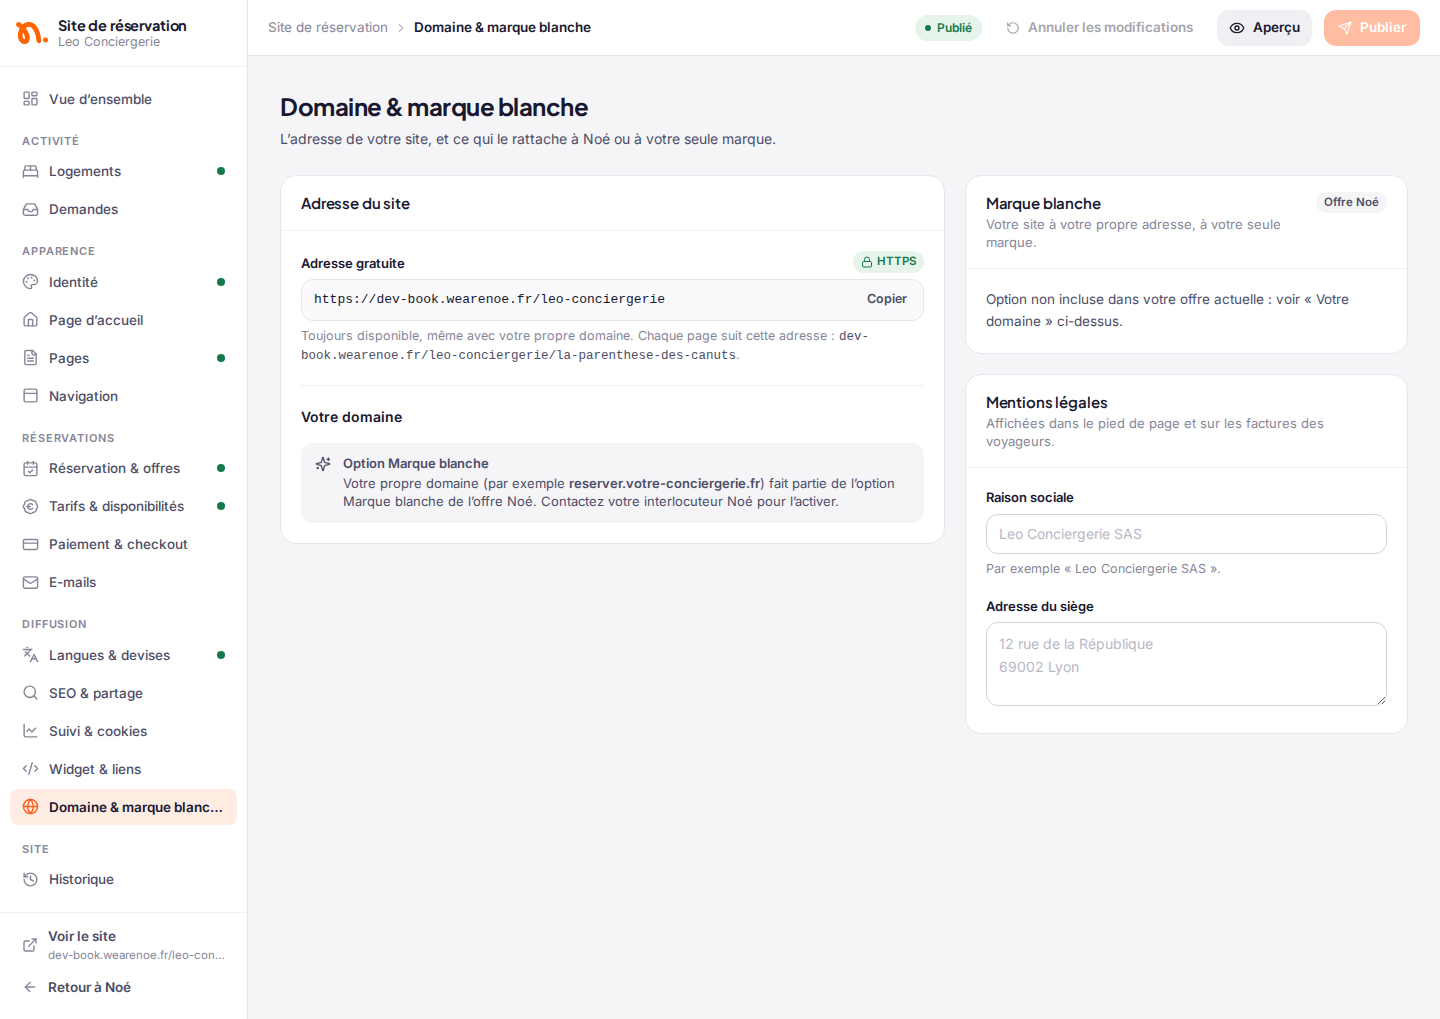Click the Navigation layout icon
This screenshot has height=1019, width=1440.
pos(31,396)
